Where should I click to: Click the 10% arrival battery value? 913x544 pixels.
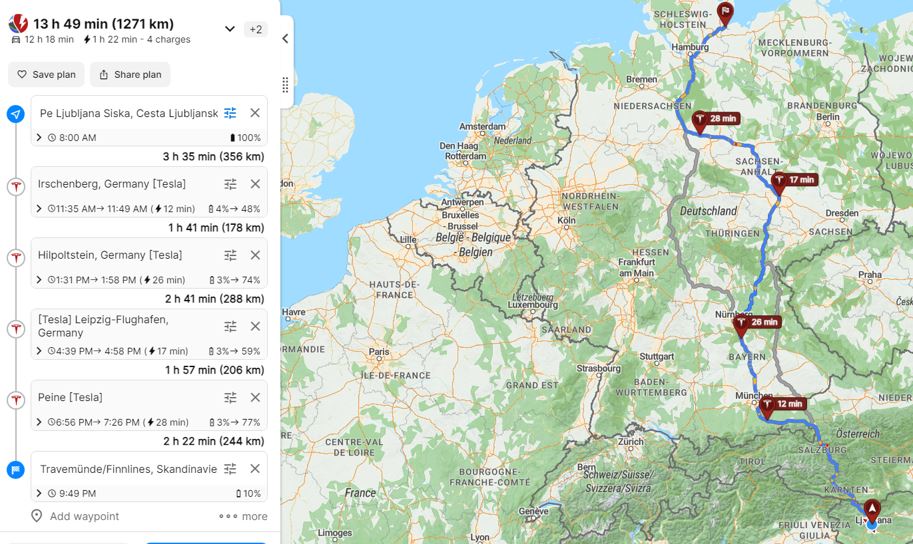point(248,493)
